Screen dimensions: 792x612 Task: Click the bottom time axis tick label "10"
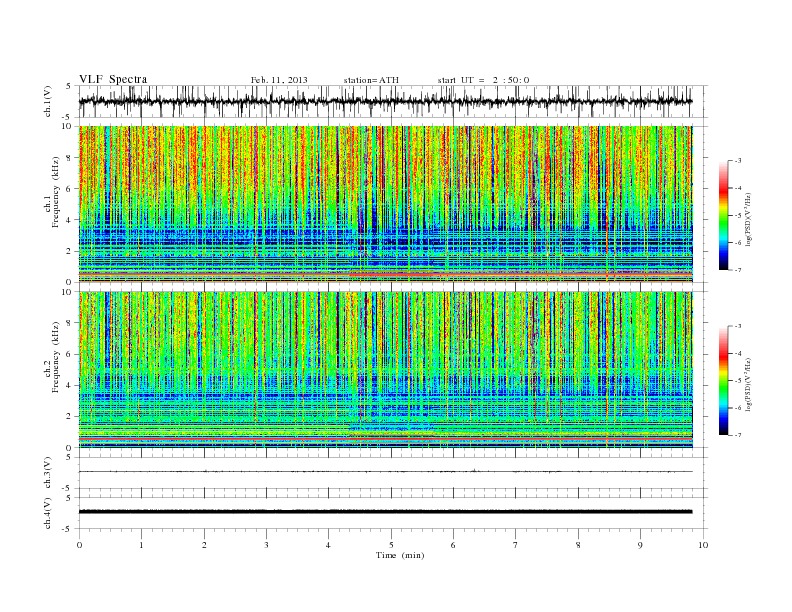(x=703, y=545)
